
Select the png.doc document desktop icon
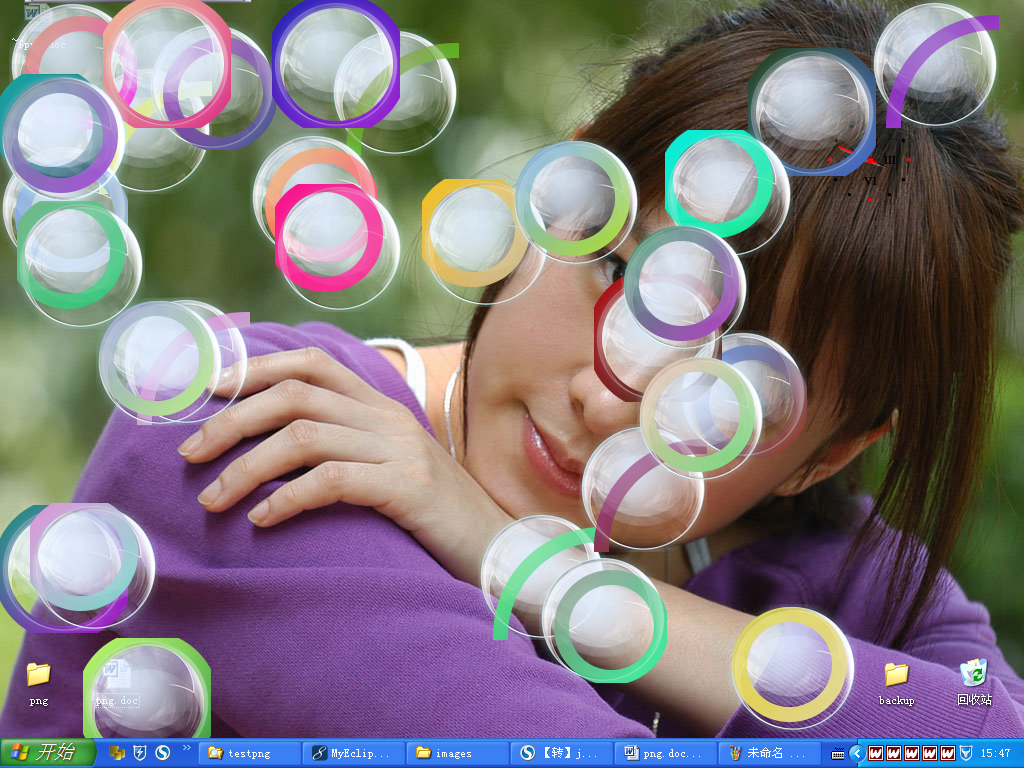(117, 683)
